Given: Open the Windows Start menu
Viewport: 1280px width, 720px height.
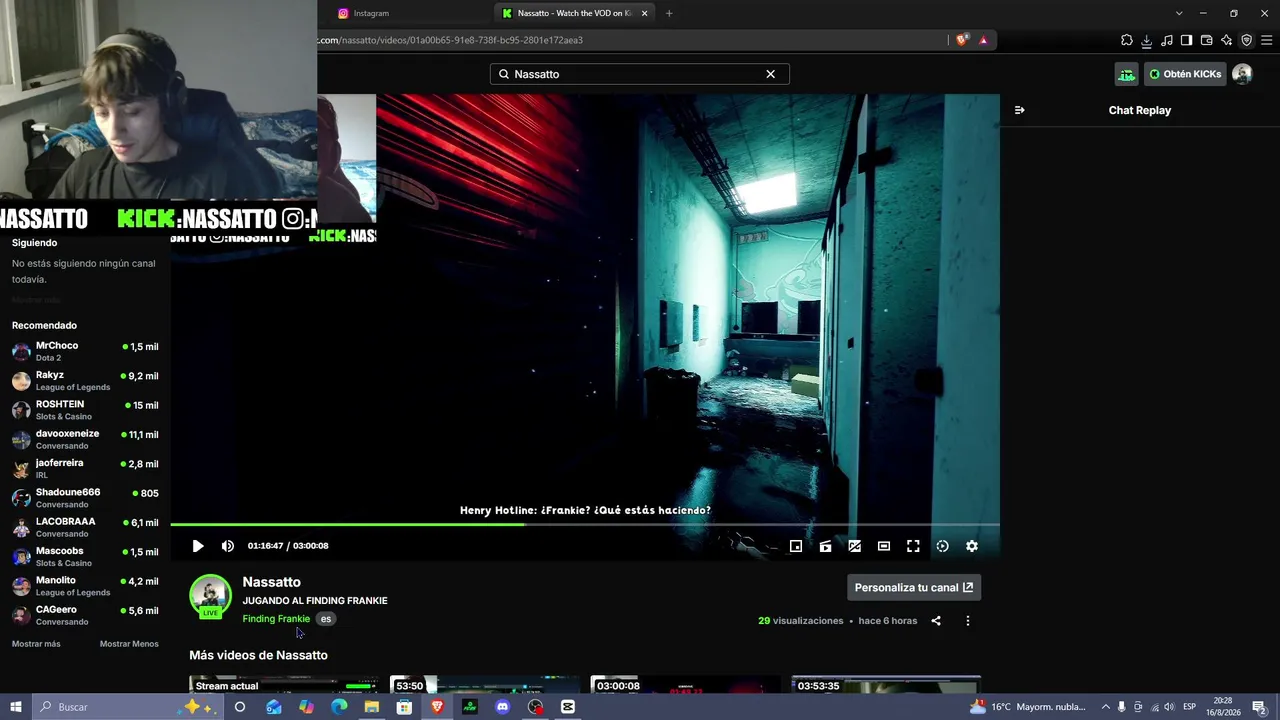Looking at the screenshot, I should pos(16,707).
